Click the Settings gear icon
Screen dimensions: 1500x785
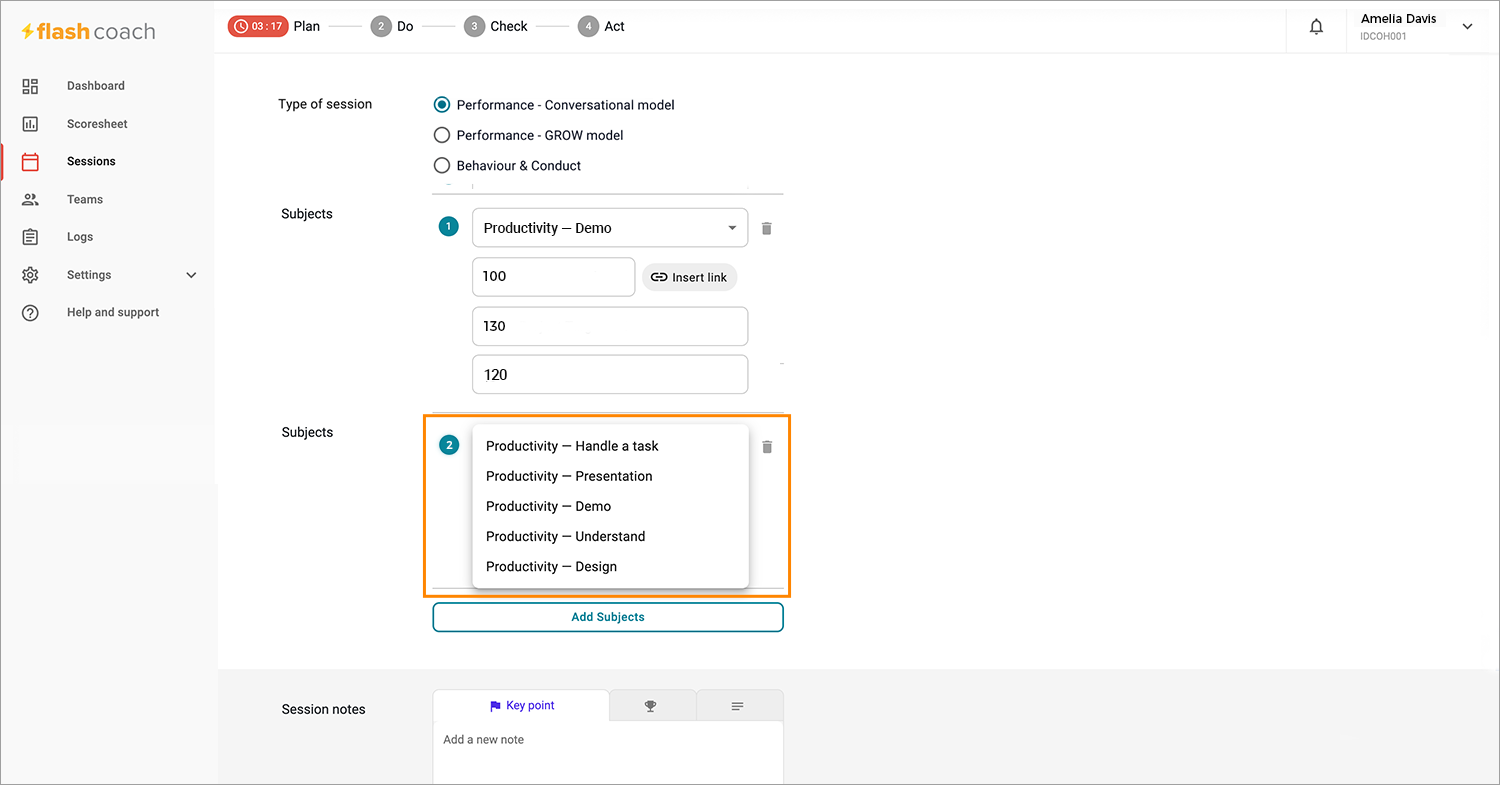tap(30, 275)
